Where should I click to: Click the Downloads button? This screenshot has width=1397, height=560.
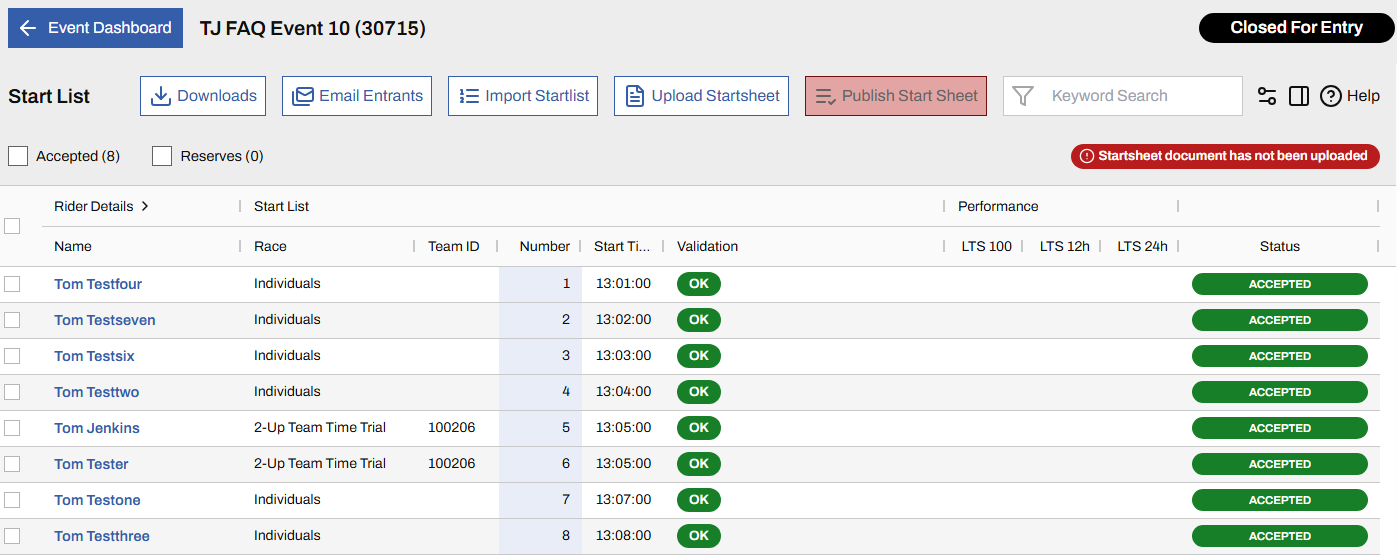pyautogui.click(x=203, y=96)
